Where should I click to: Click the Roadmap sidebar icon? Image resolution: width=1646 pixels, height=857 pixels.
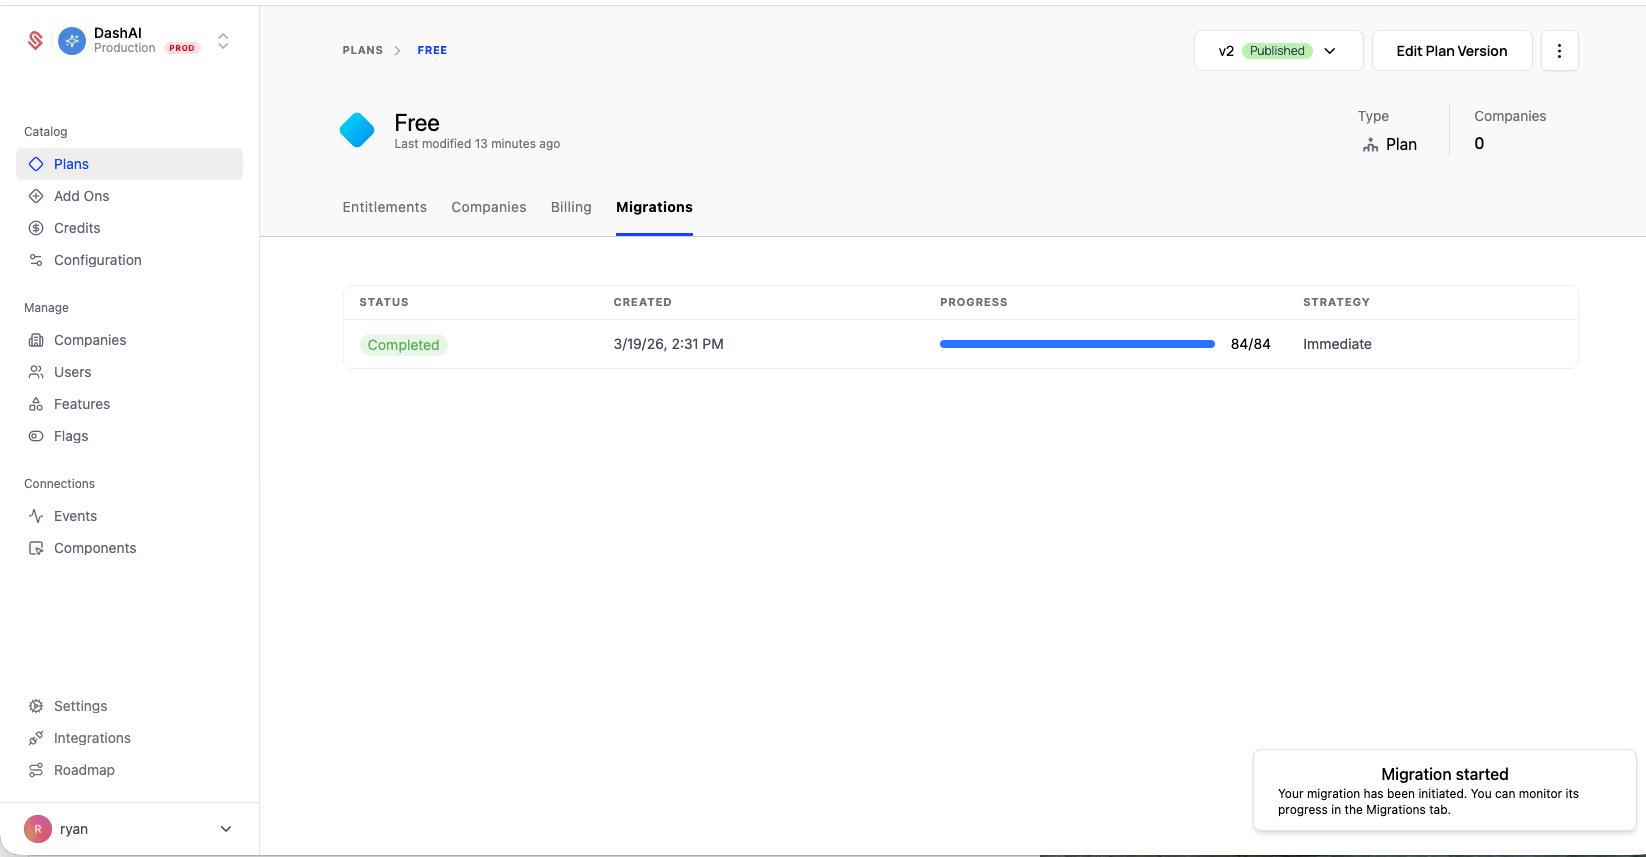tap(36, 770)
